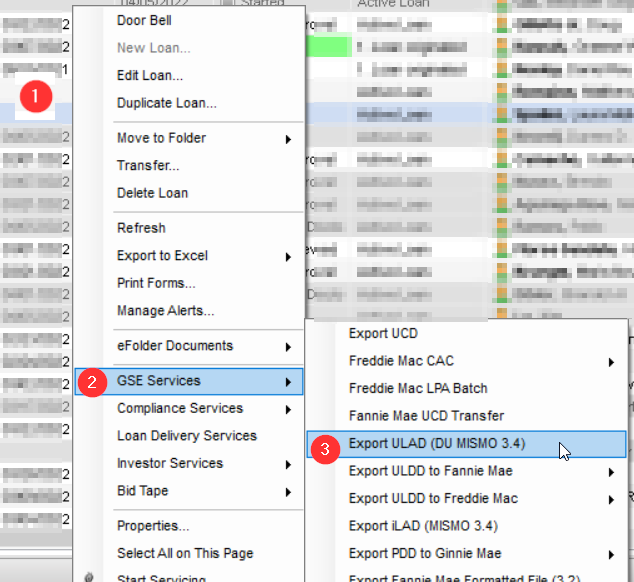Select Transfer... from the context menu
The height and width of the screenshot is (582, 634).
pos(188,165)
